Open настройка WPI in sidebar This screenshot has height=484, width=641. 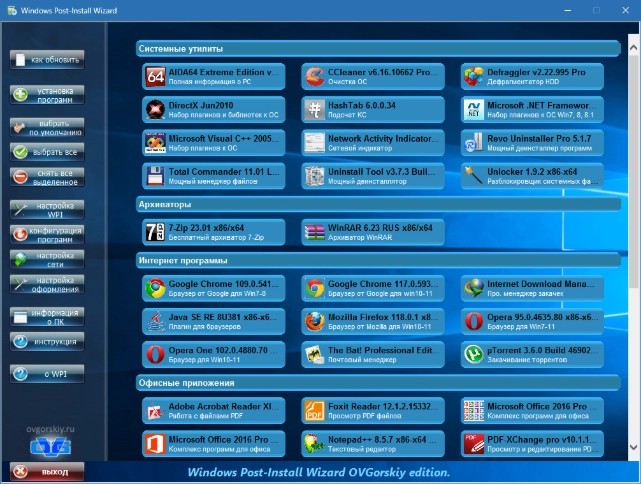[47, 210]
